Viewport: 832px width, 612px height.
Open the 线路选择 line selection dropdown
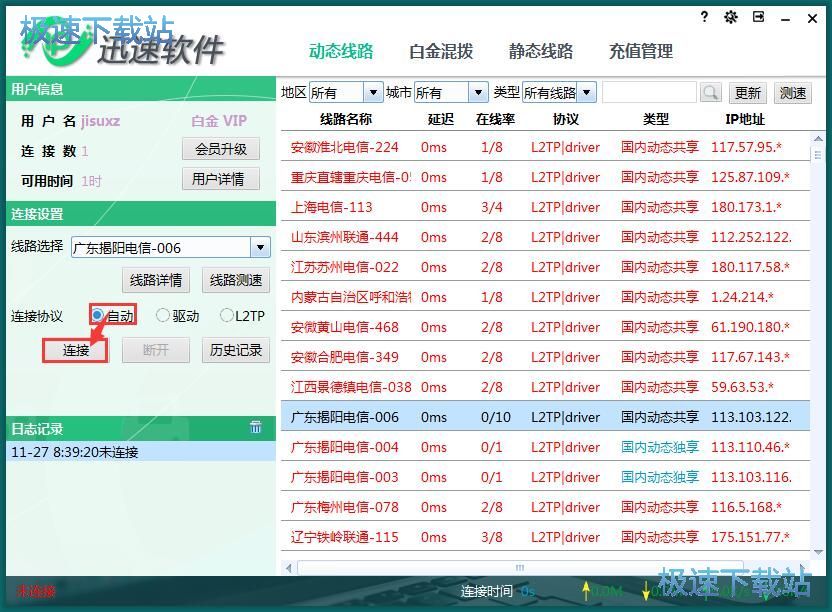coord(261,247)
